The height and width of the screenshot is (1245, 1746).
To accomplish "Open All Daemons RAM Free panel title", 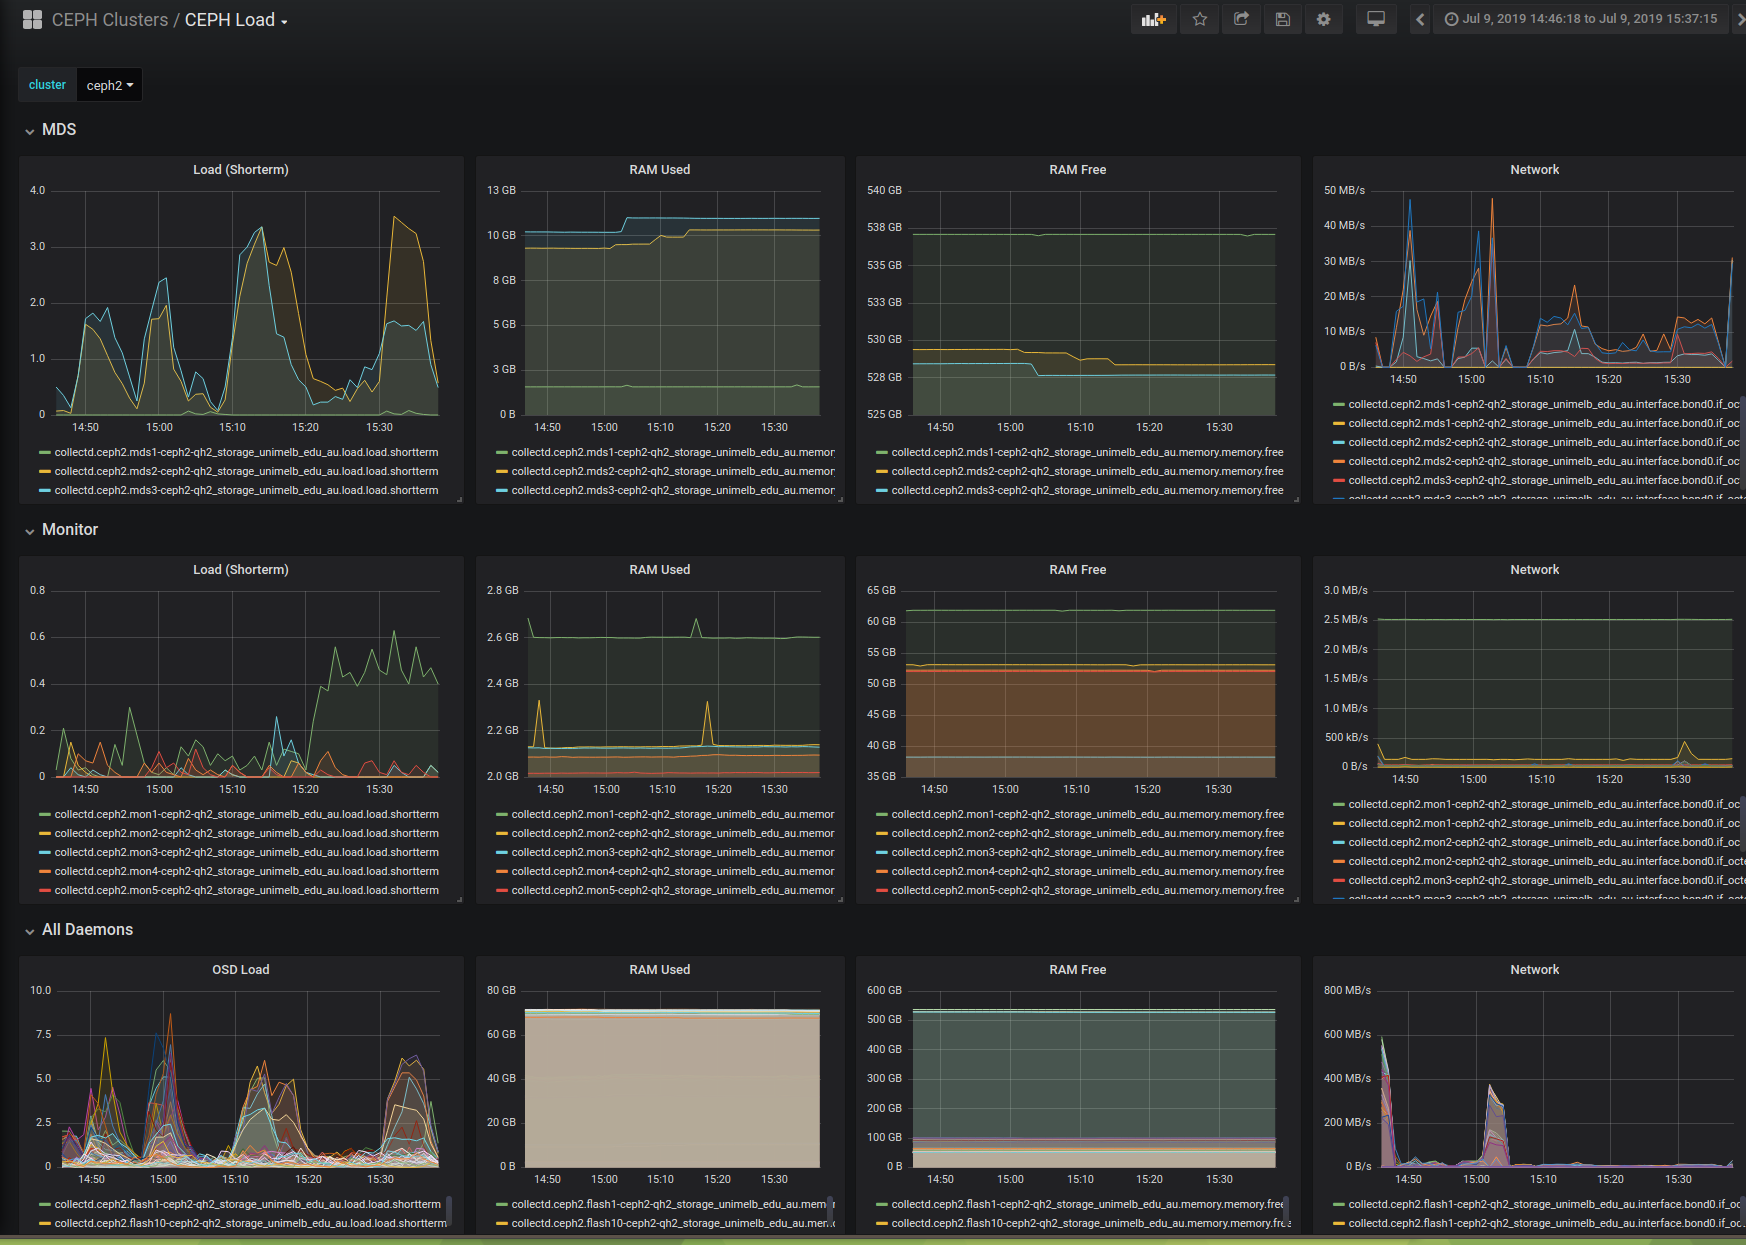I will [1078, 970].
